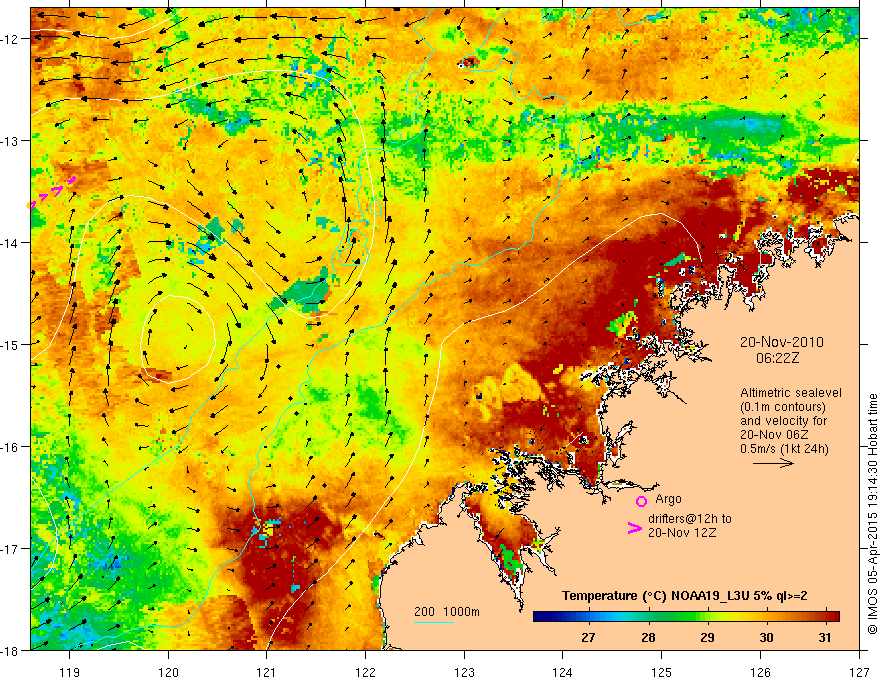
Task: Click the 'Altimetric sealevel' caption line
Action: (791, 393)
